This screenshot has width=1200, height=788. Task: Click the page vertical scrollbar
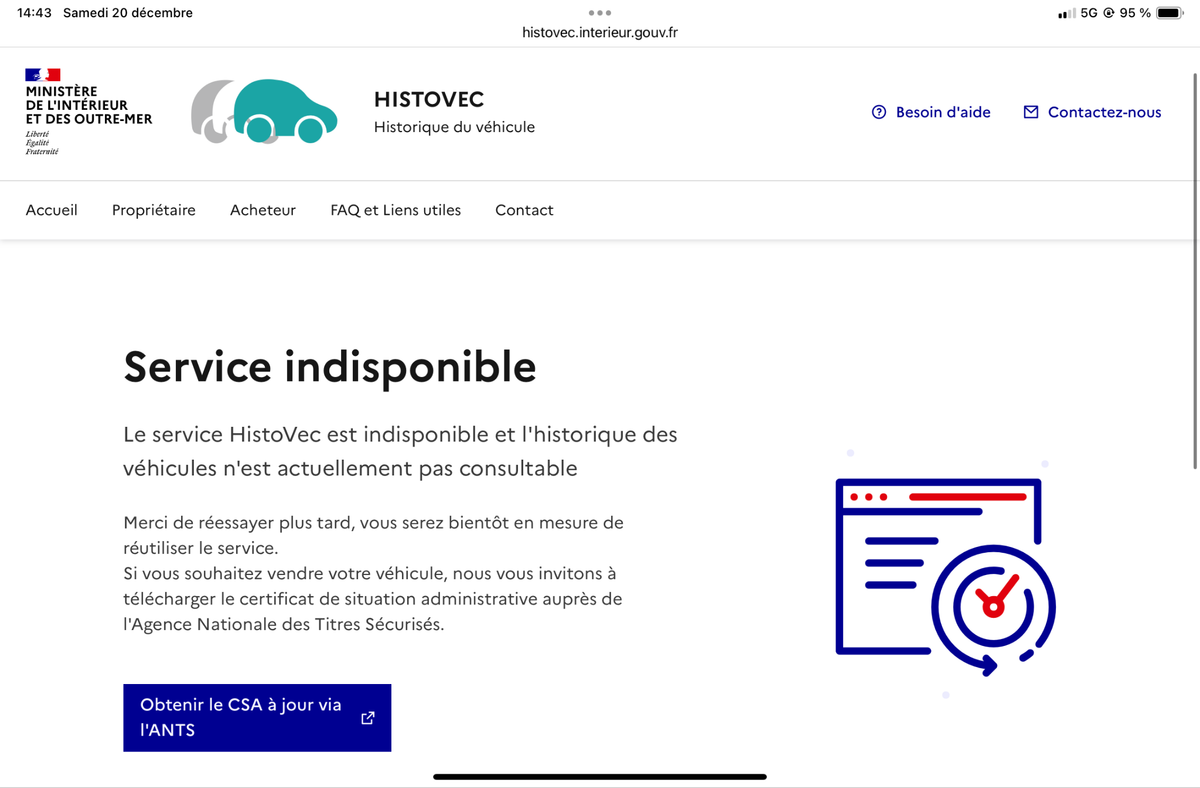(1195, 270)
